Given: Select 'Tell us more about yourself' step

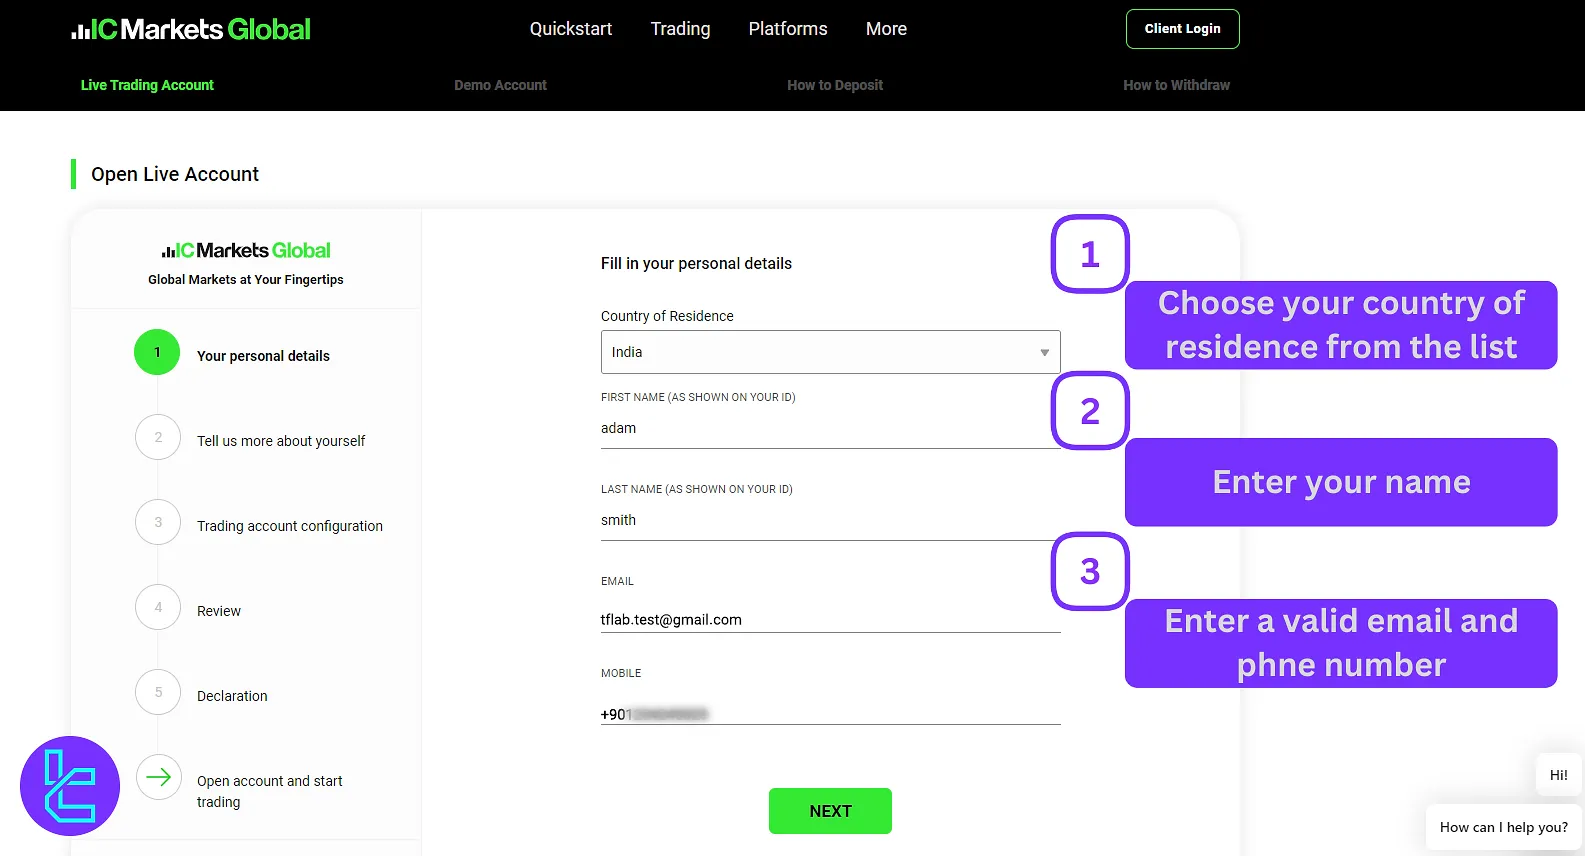Looking at the screenshot, I should pos(281,441).
